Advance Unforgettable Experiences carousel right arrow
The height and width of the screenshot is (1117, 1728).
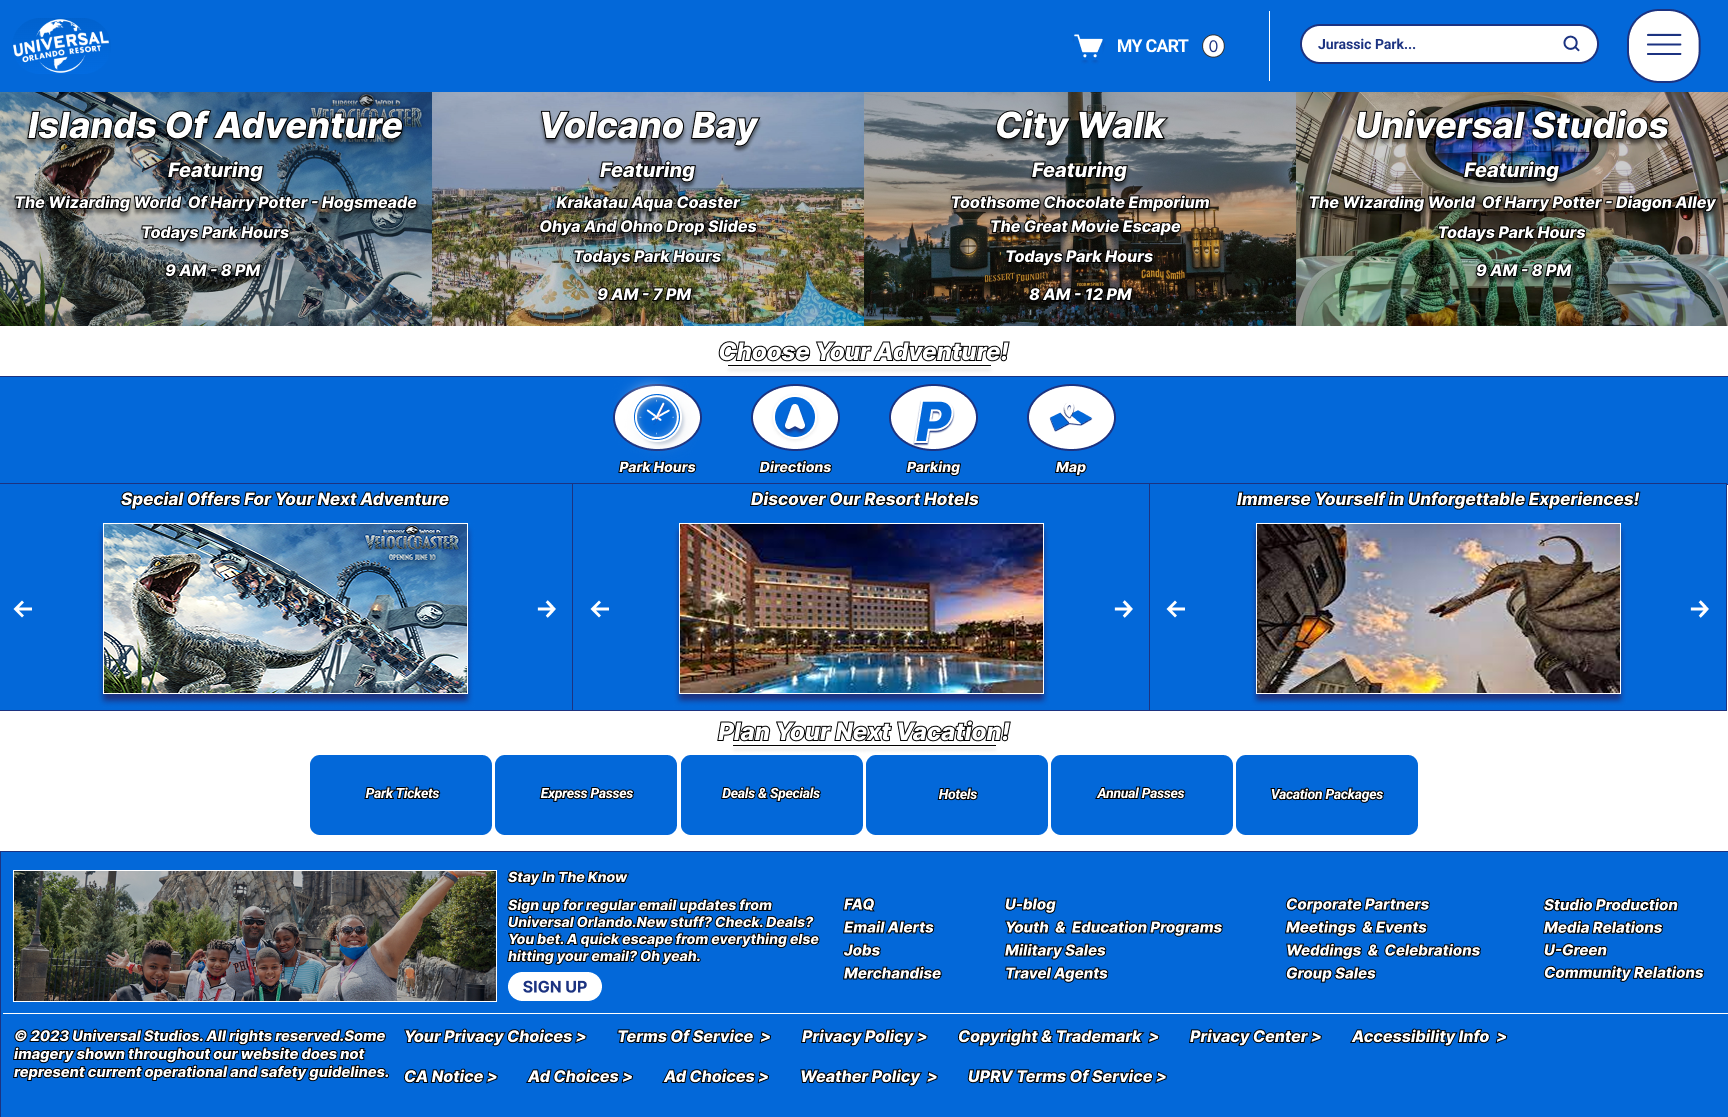point(1699,609)
